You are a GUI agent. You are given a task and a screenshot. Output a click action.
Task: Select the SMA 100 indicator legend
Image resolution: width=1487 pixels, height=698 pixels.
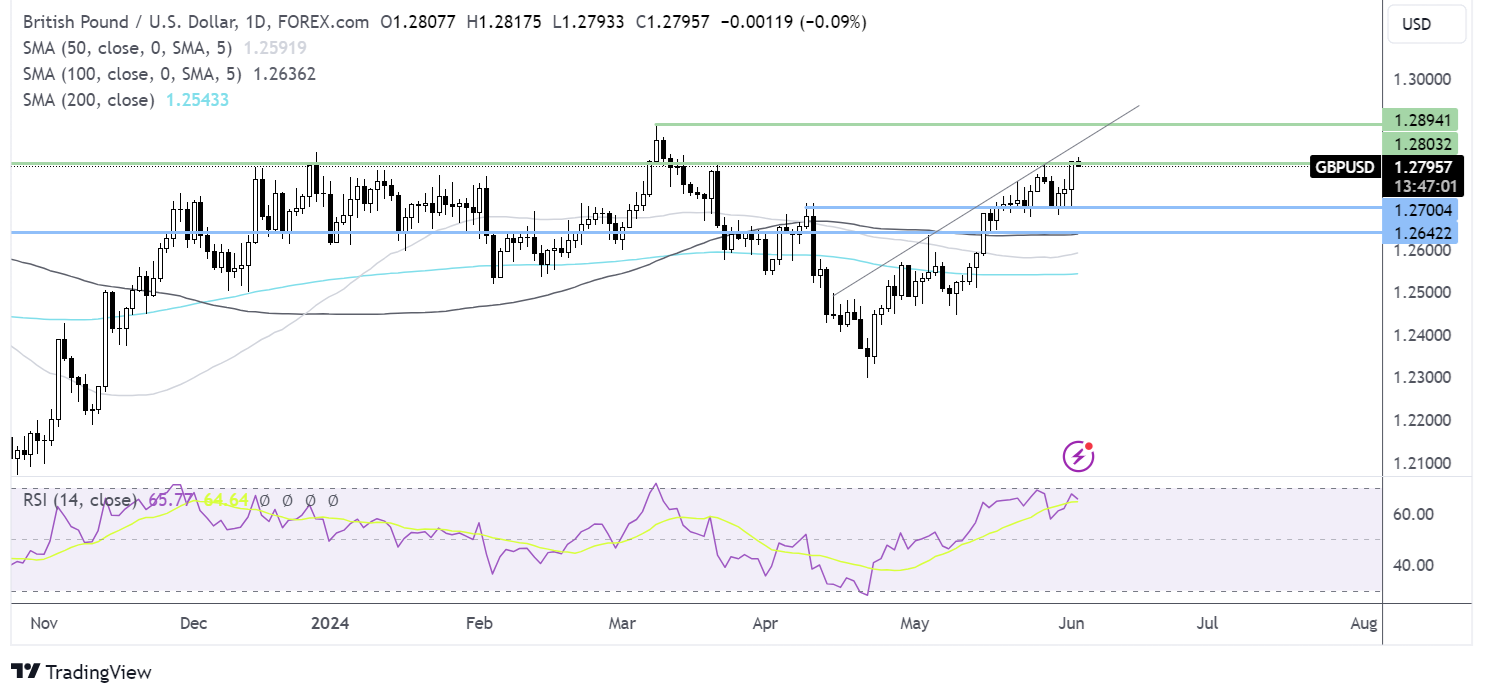coord(130,74)
